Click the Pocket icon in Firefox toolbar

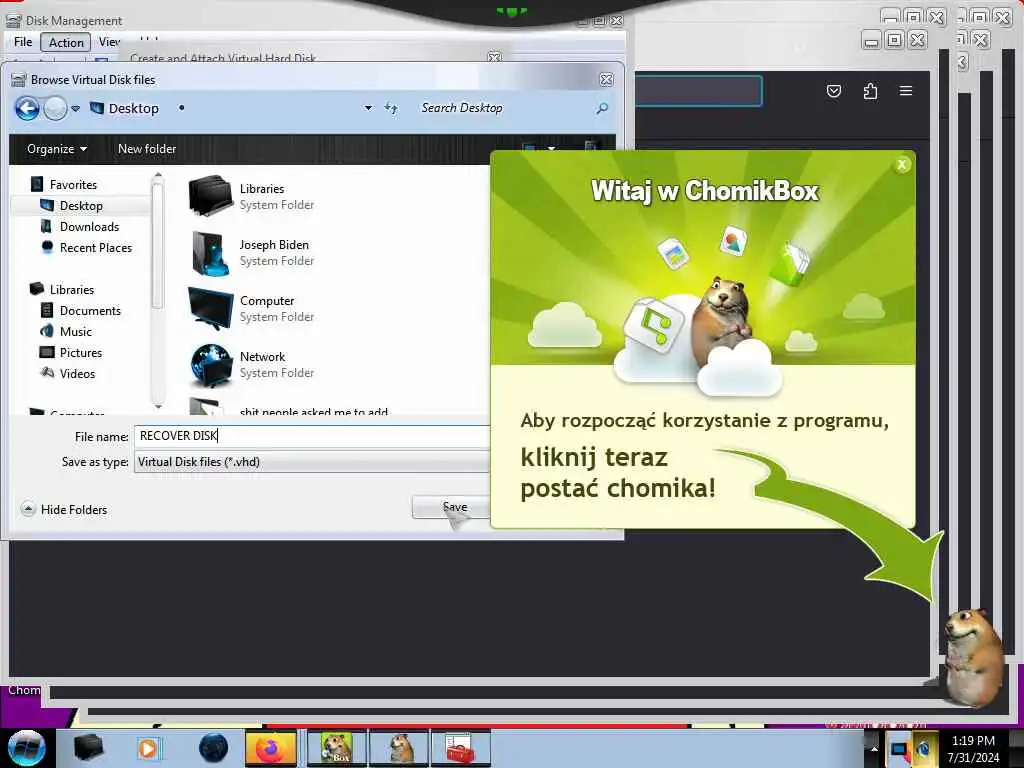point(834,91)
